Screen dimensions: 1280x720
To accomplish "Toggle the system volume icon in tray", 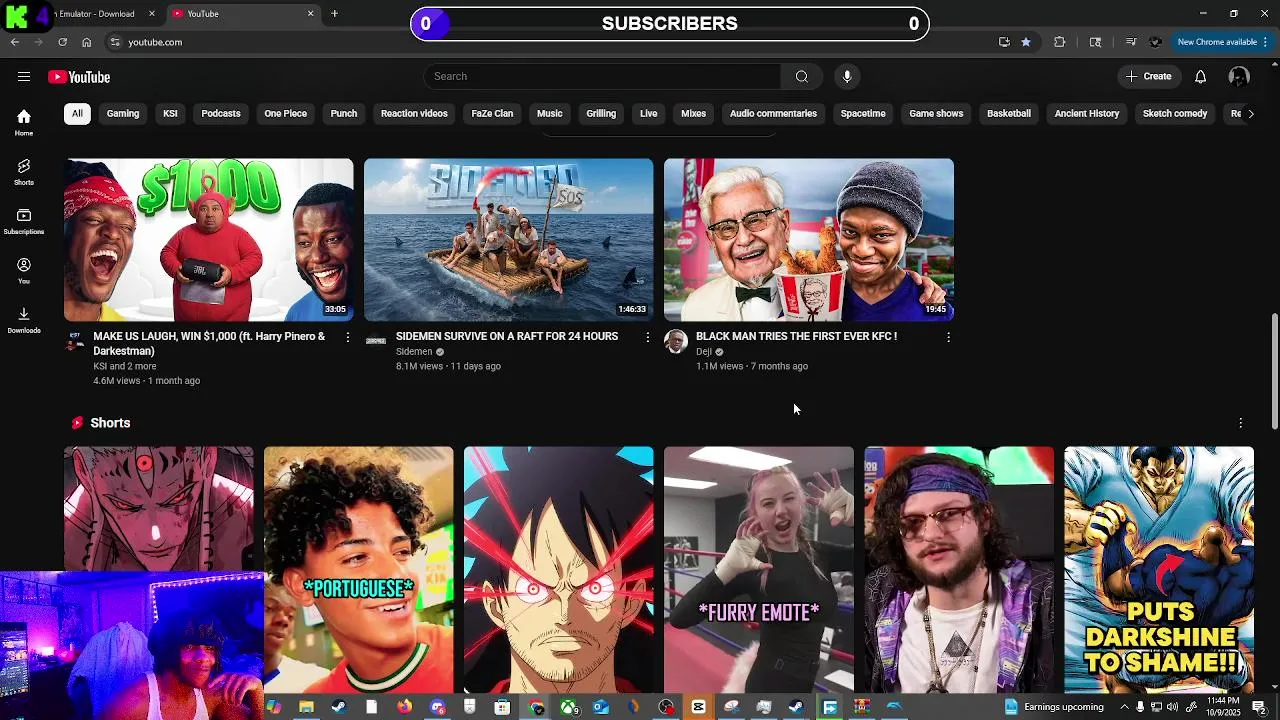I will coord(1172,707).
